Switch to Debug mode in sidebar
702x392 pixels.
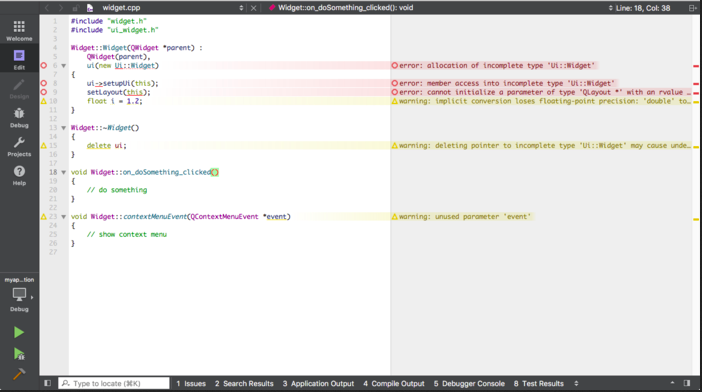(19, 118)
